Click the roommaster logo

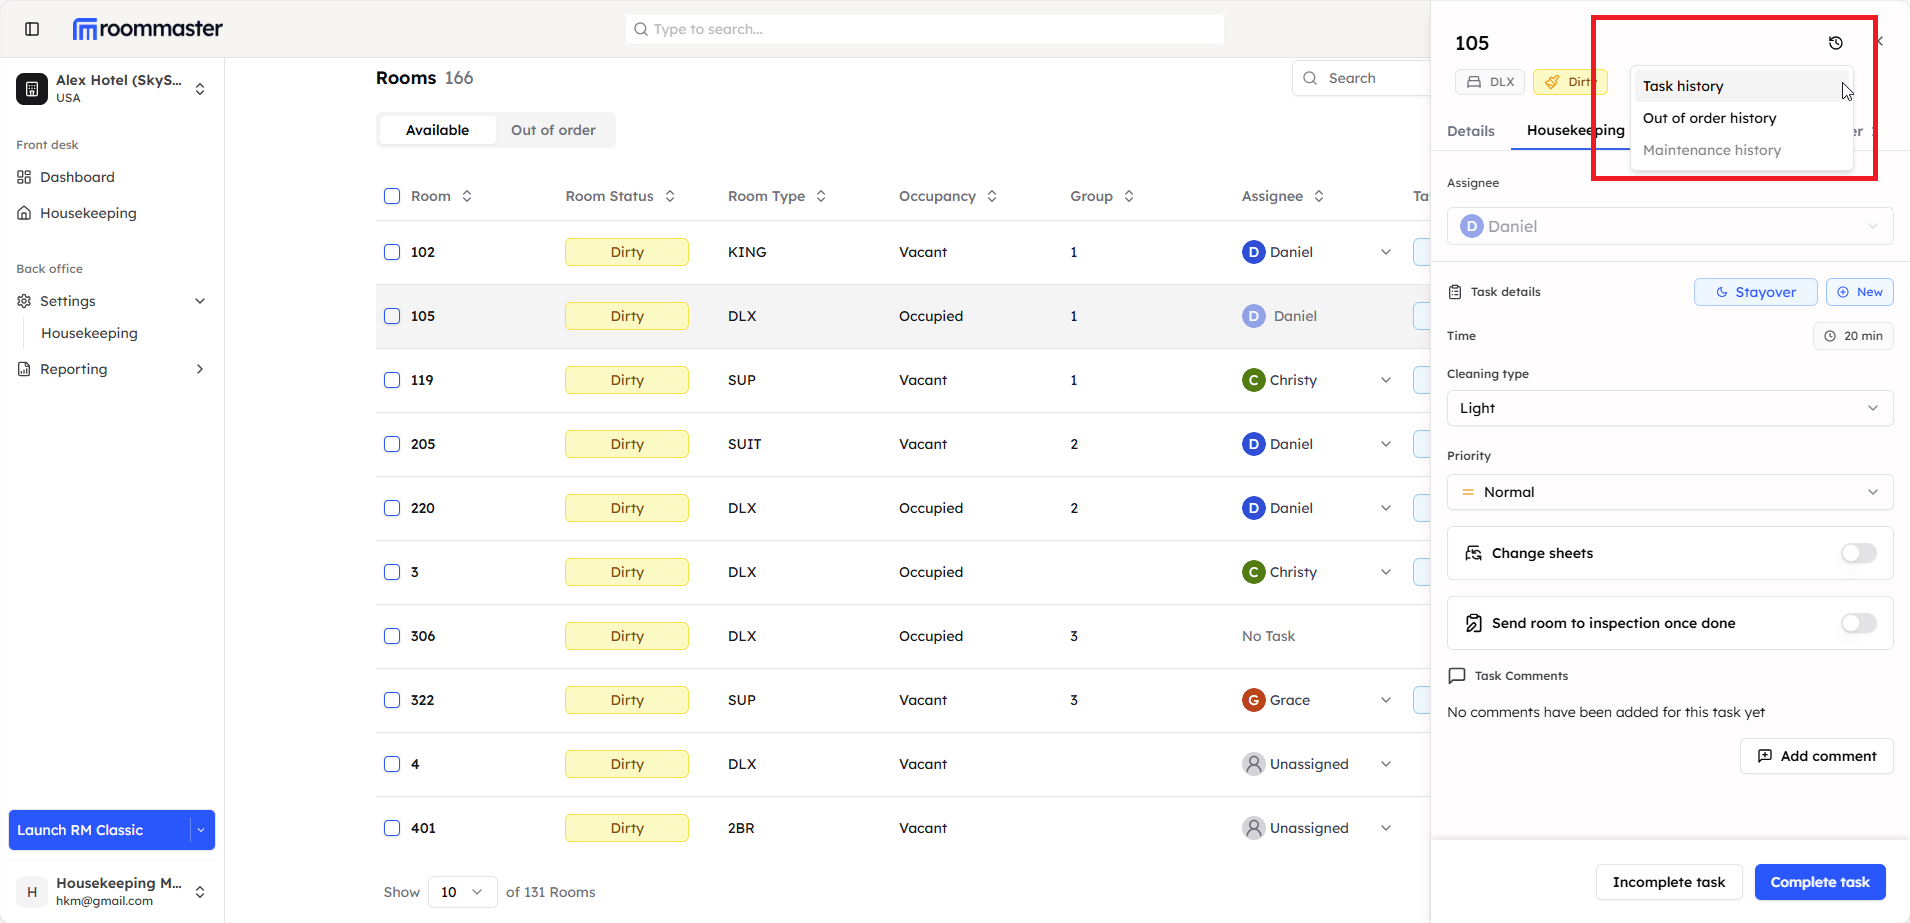(x=148, y=29)
